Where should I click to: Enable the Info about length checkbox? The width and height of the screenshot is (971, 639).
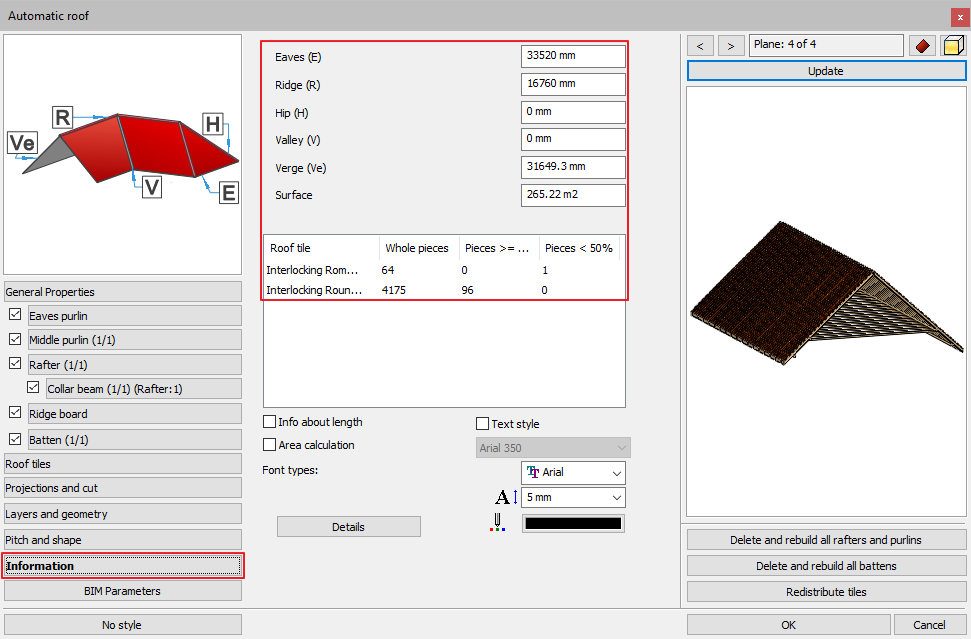click(269, 422)
